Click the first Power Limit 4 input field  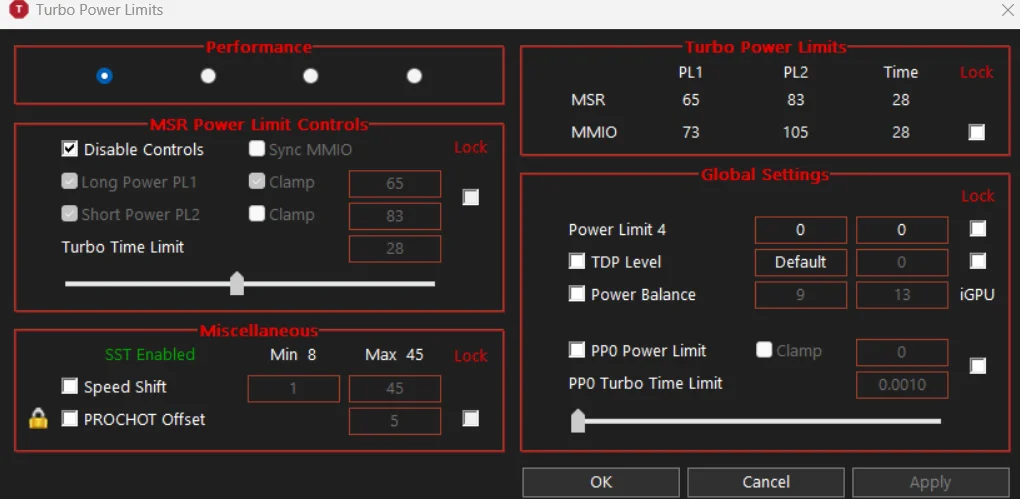pos(801,230)
